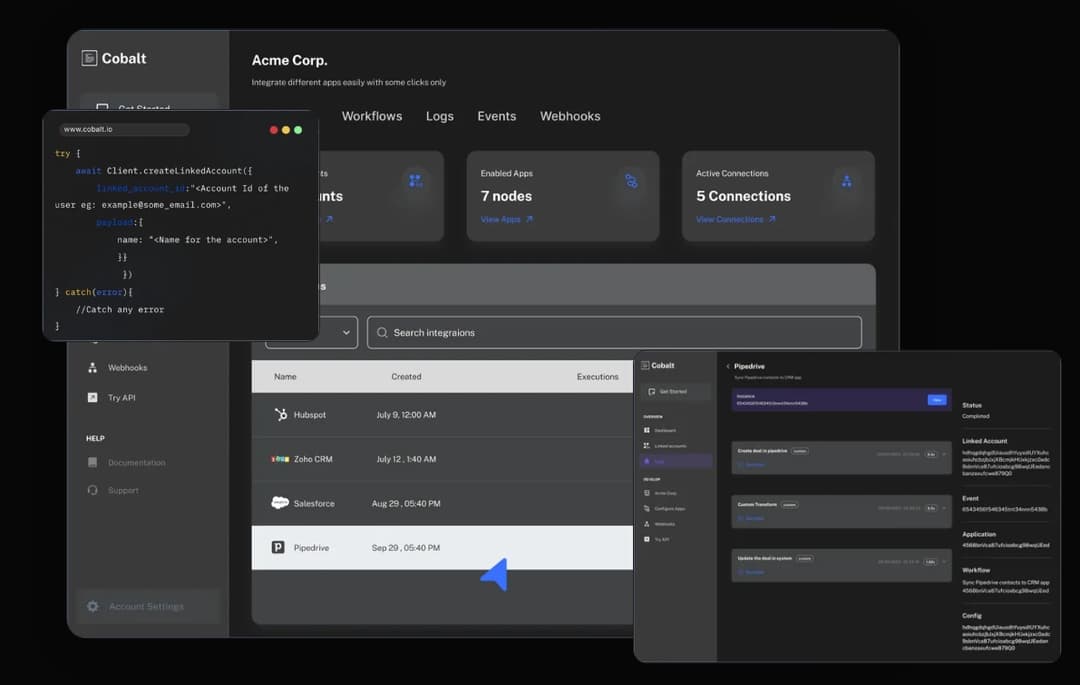Click the highlighted Logs item in the Pipedrive sidebar
Viewport: 1080px width, 685px height.
[676, 461]
